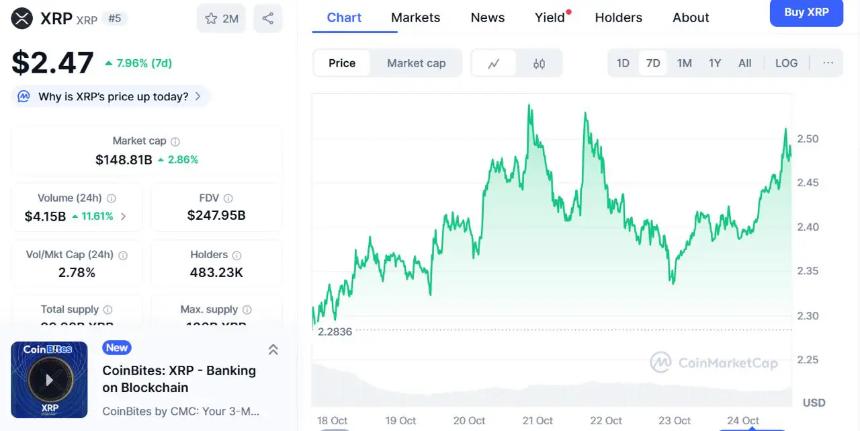Screen dimensions: 860x431
Task: Switch to the candlestick chart icon
Action: (x=539, y=63)
